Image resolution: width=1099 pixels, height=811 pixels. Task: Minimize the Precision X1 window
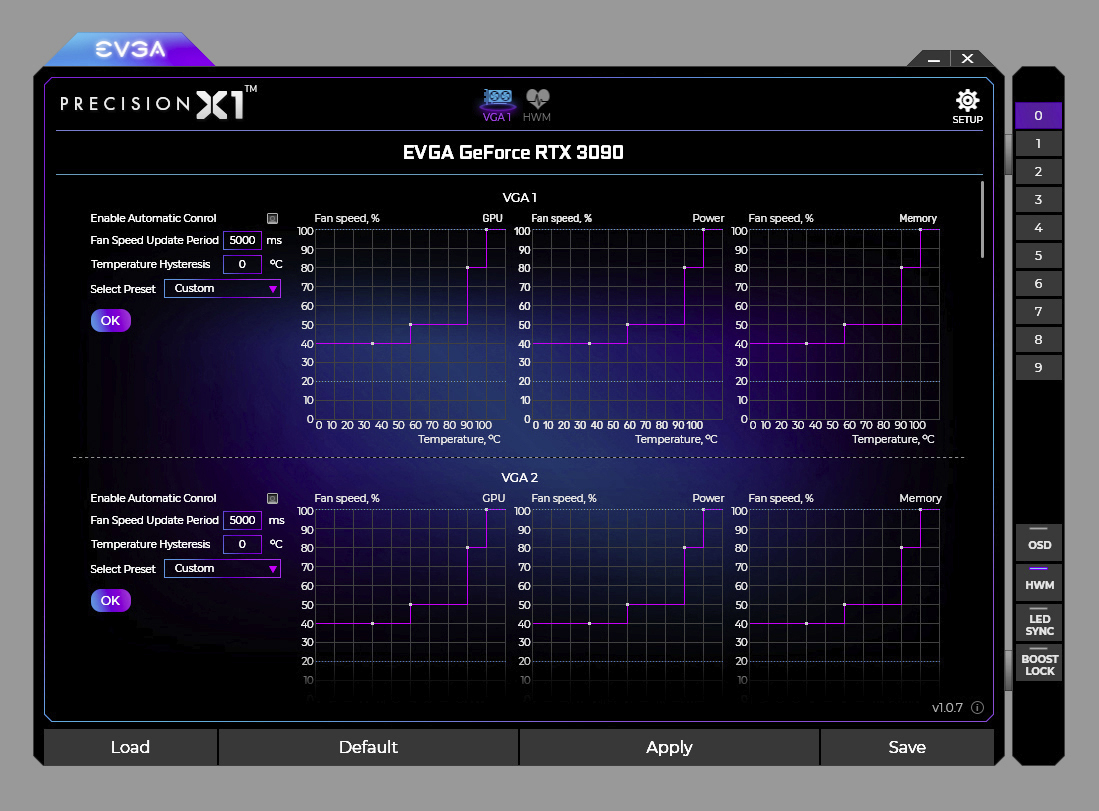pyautogui.click(x=933, y=59)
